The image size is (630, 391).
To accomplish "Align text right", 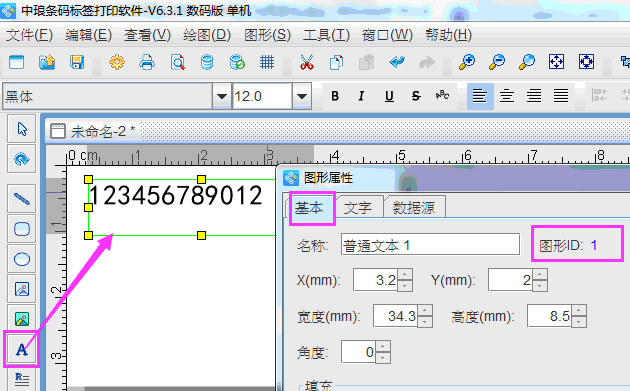I will (x=534, y=96).
